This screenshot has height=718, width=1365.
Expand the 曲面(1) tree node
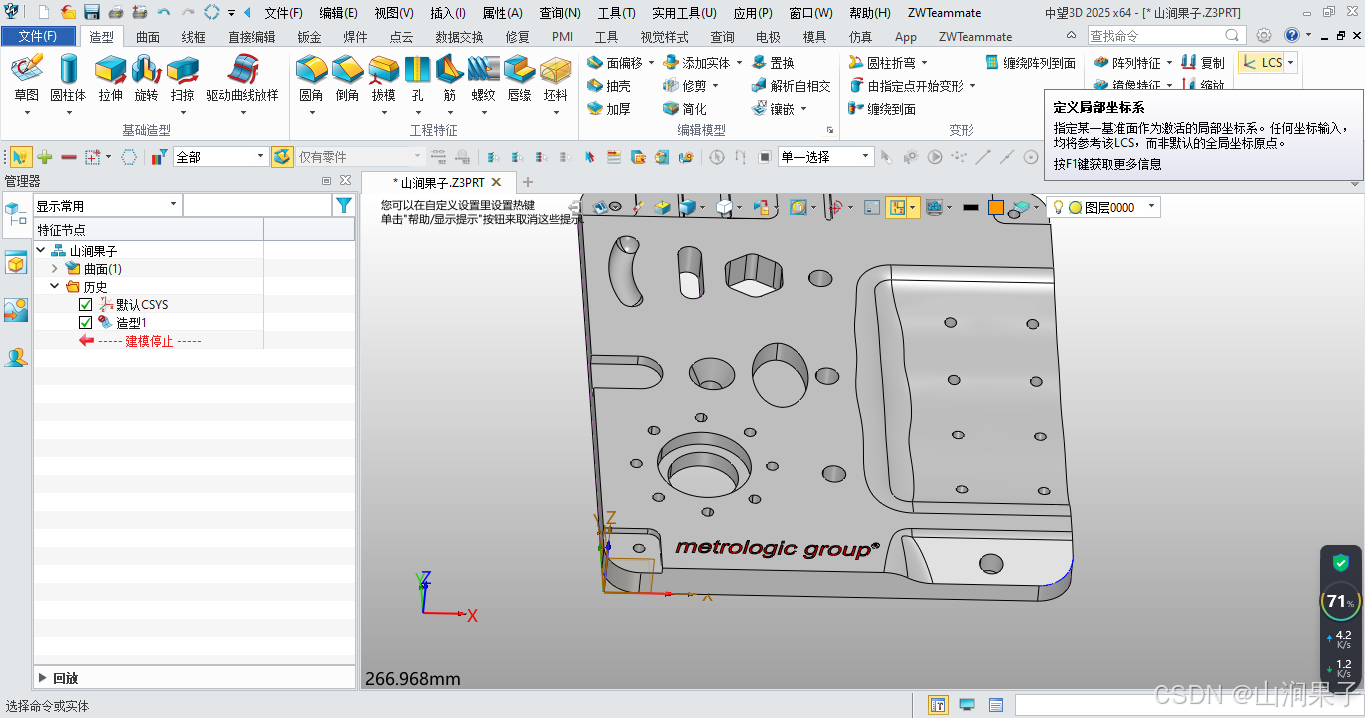55,269
